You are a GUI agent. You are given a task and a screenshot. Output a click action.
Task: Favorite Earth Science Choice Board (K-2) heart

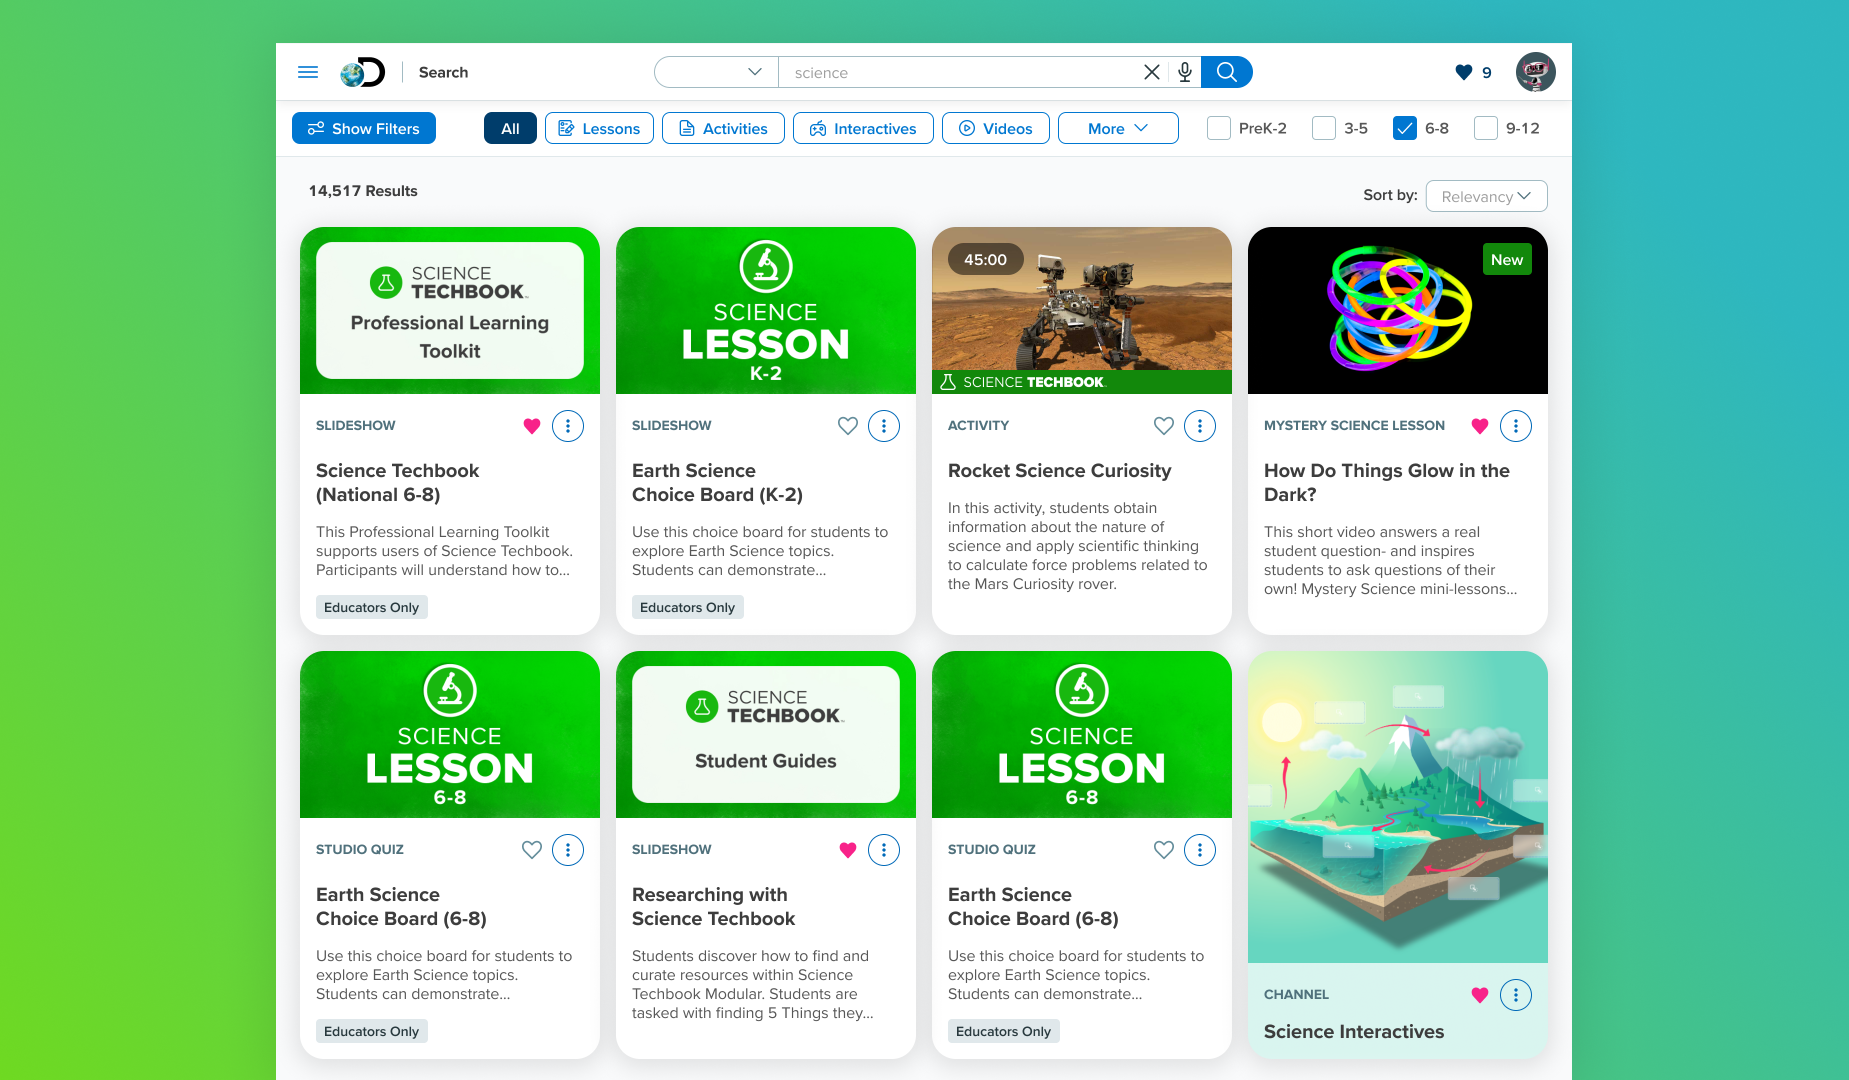pos(848,426)
